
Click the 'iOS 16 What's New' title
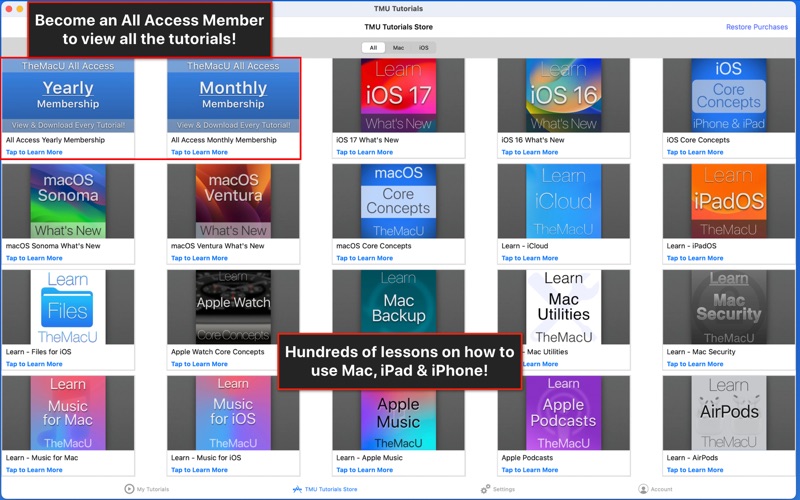coord(533,140)
